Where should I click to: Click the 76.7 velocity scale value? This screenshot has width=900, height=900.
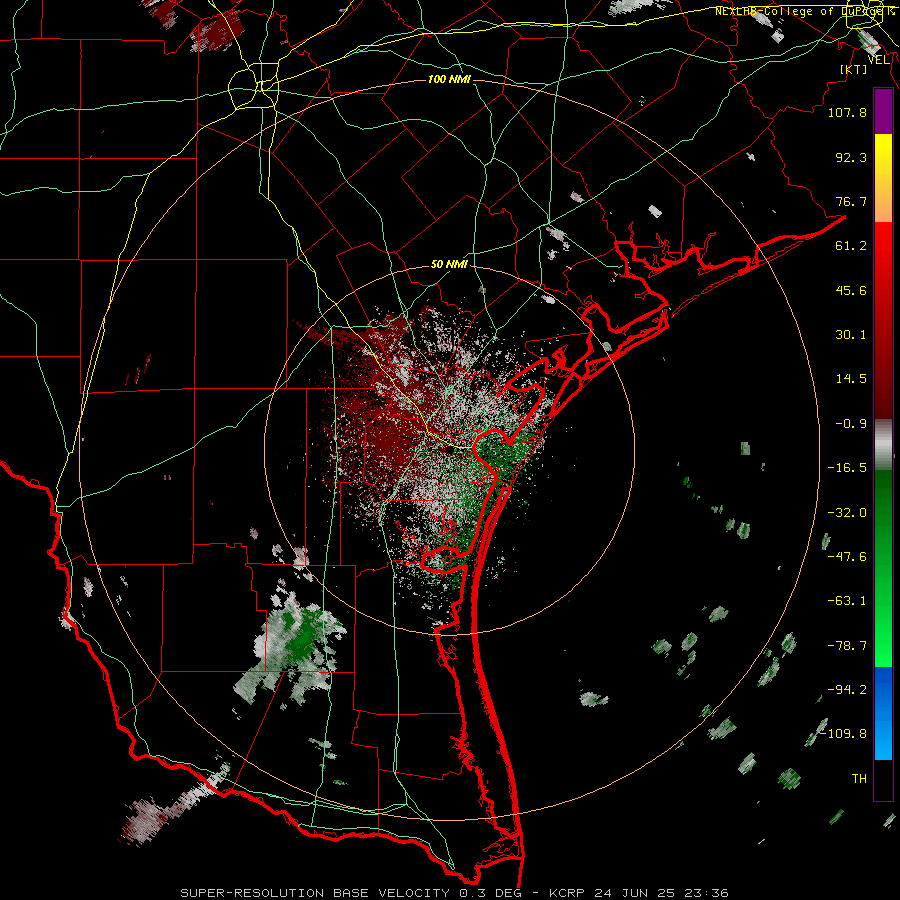(851, 201)
